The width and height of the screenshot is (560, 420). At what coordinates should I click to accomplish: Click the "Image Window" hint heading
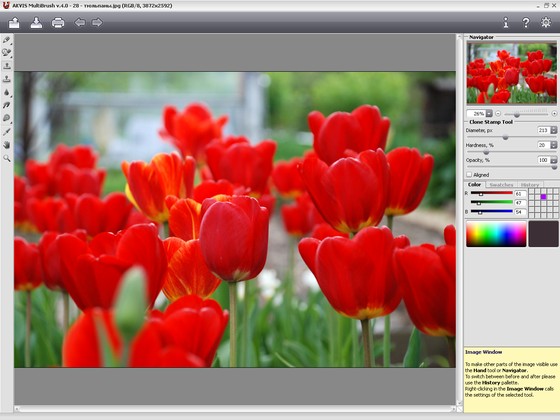(484, 352)
